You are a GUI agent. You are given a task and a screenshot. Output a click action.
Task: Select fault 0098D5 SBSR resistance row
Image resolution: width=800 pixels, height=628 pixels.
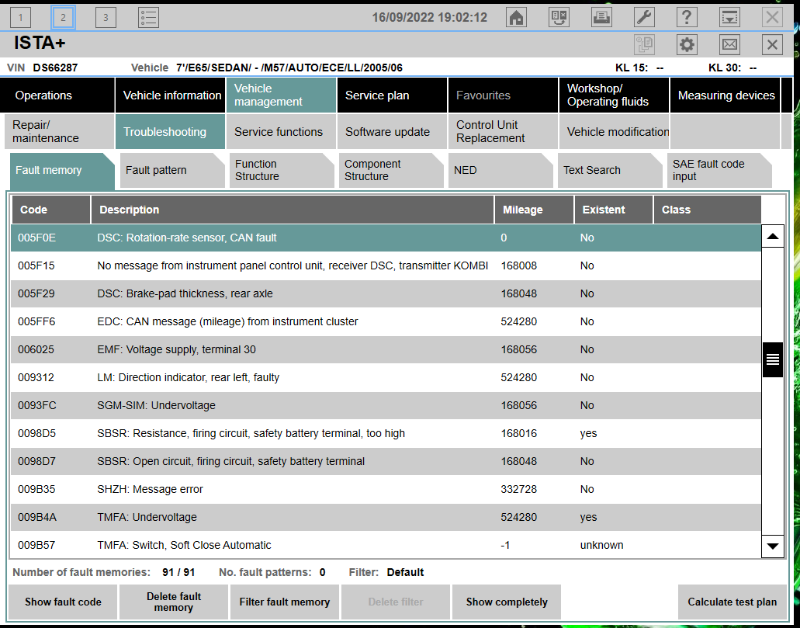click(x=386, y=434)
